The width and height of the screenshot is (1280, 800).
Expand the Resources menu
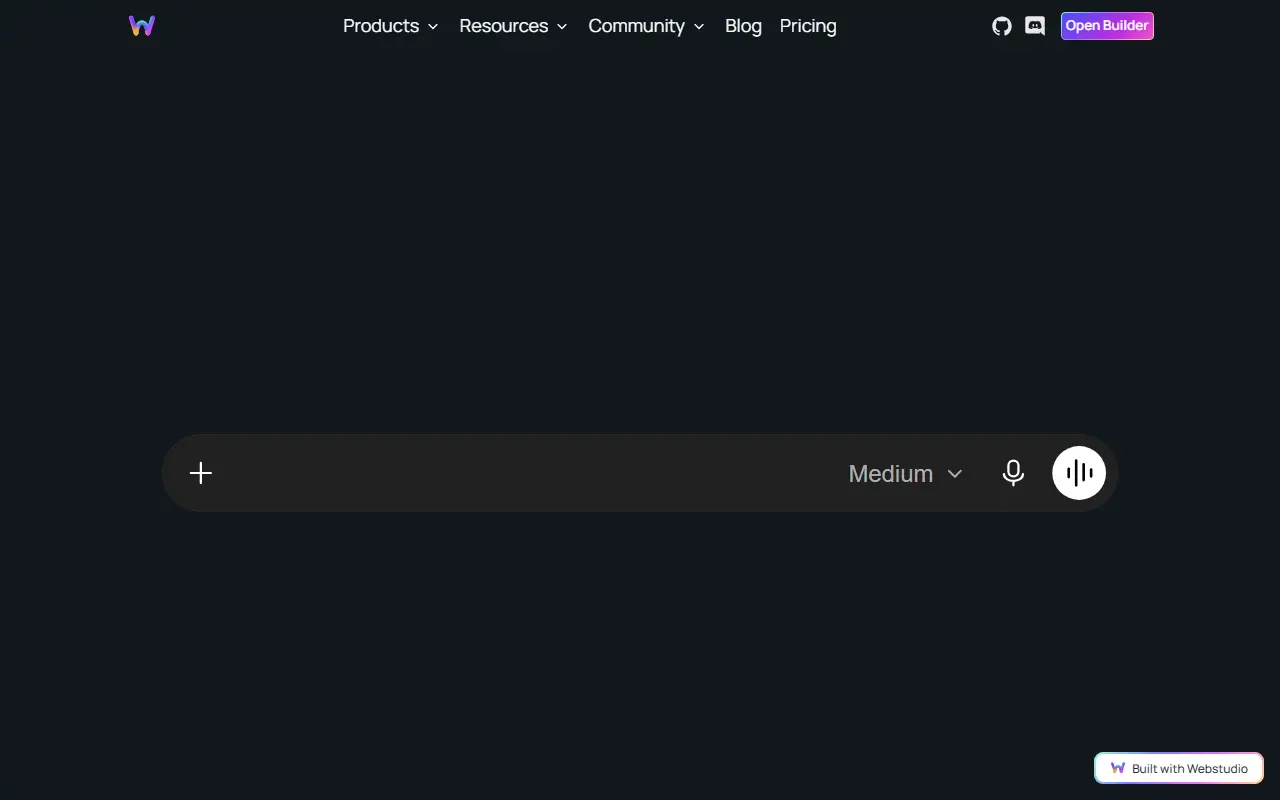click(513, 26)
